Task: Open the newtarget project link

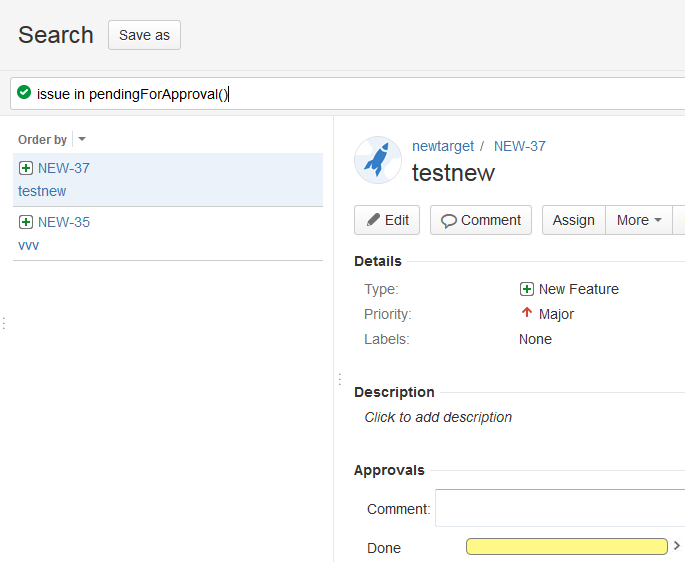Action: tap(441, 146)
